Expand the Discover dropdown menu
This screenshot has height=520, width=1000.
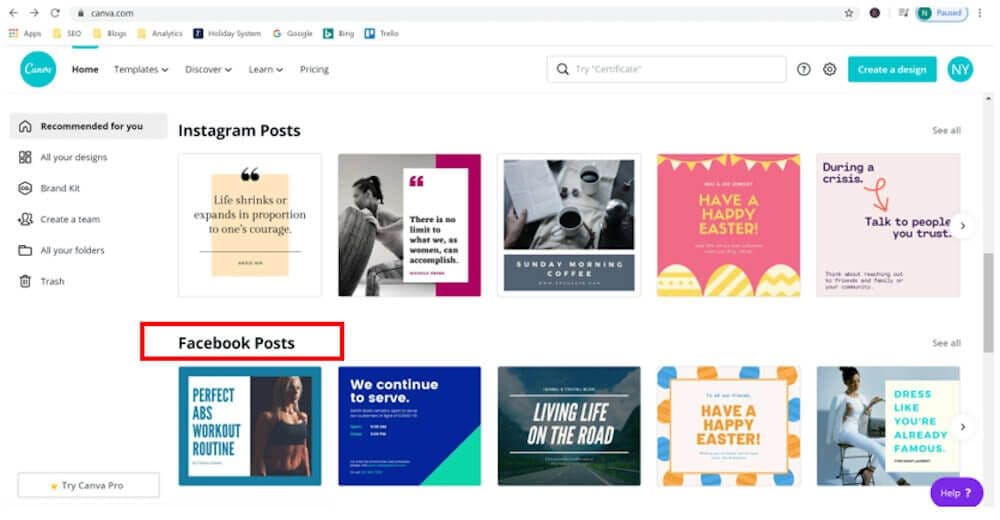point(208,69)
